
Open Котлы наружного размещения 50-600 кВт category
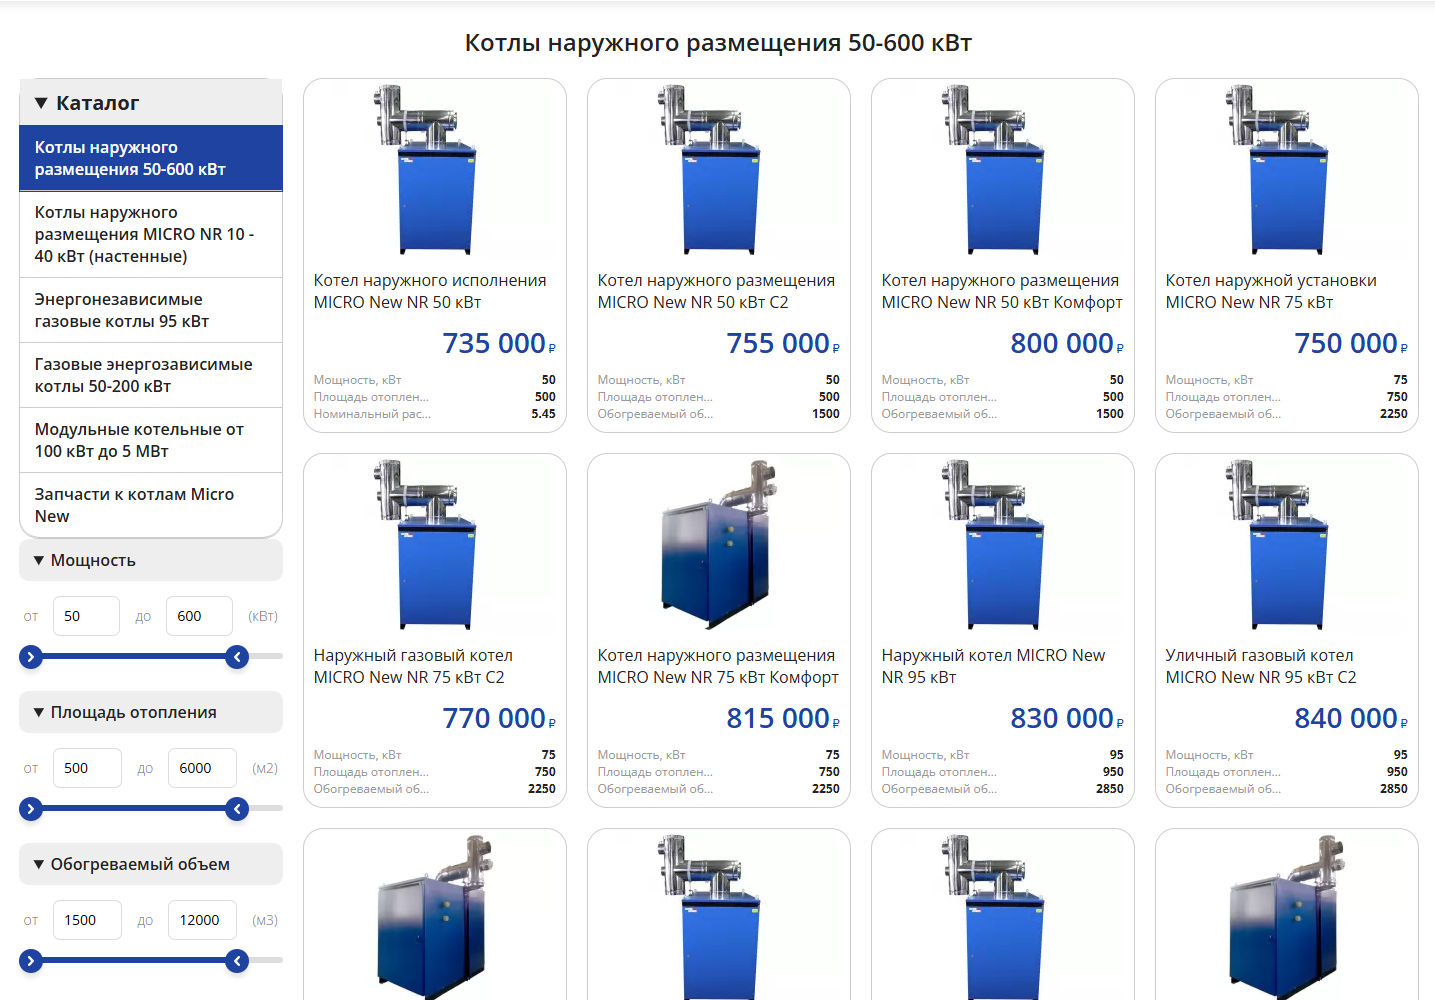(x=151, y=158)
